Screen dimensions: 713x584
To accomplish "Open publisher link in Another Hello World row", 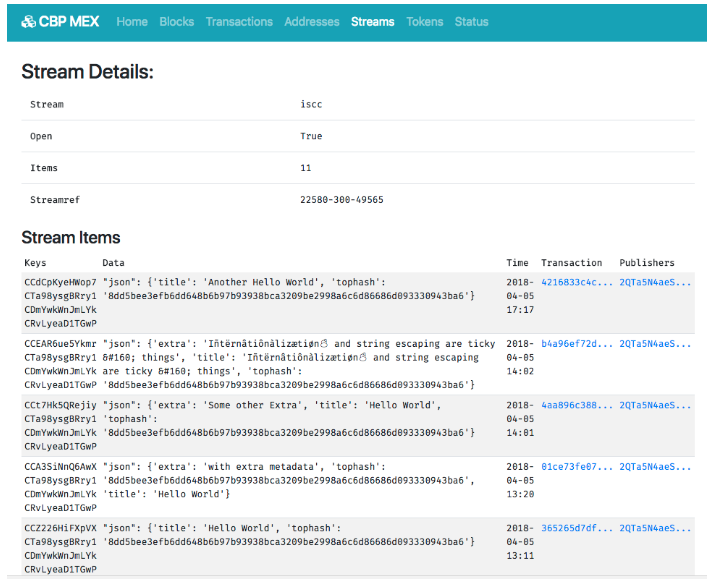I will click(x=655, y=282).
